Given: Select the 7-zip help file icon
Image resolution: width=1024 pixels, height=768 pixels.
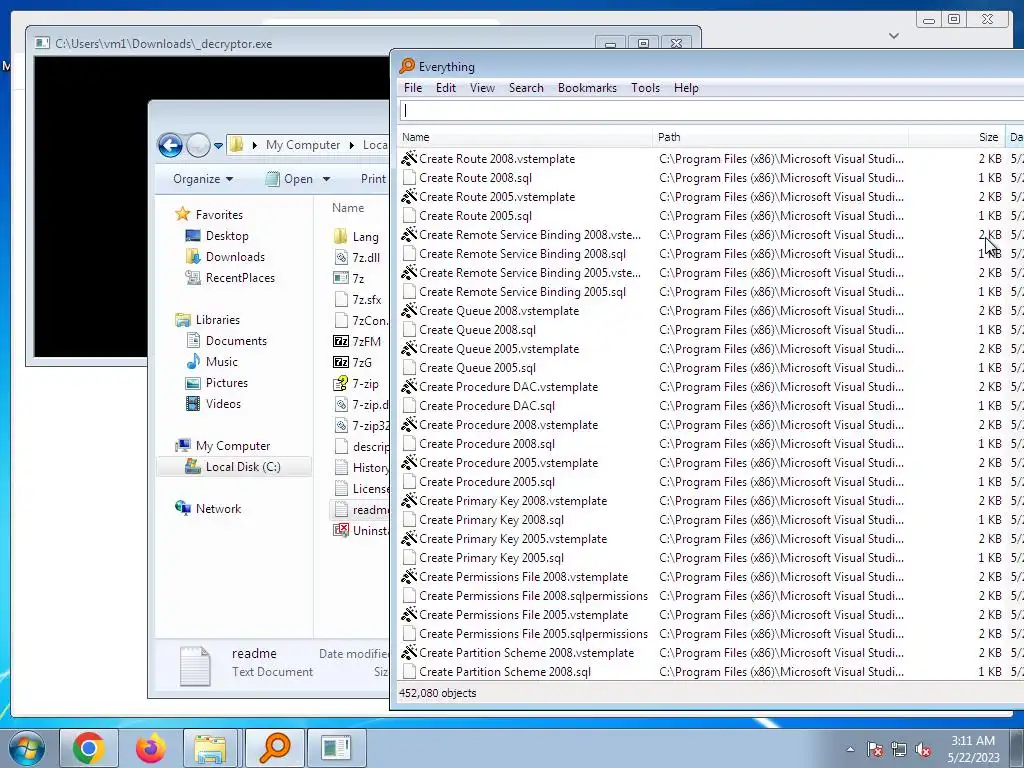Looking at the screenshot, I should (x=341, y=383).
